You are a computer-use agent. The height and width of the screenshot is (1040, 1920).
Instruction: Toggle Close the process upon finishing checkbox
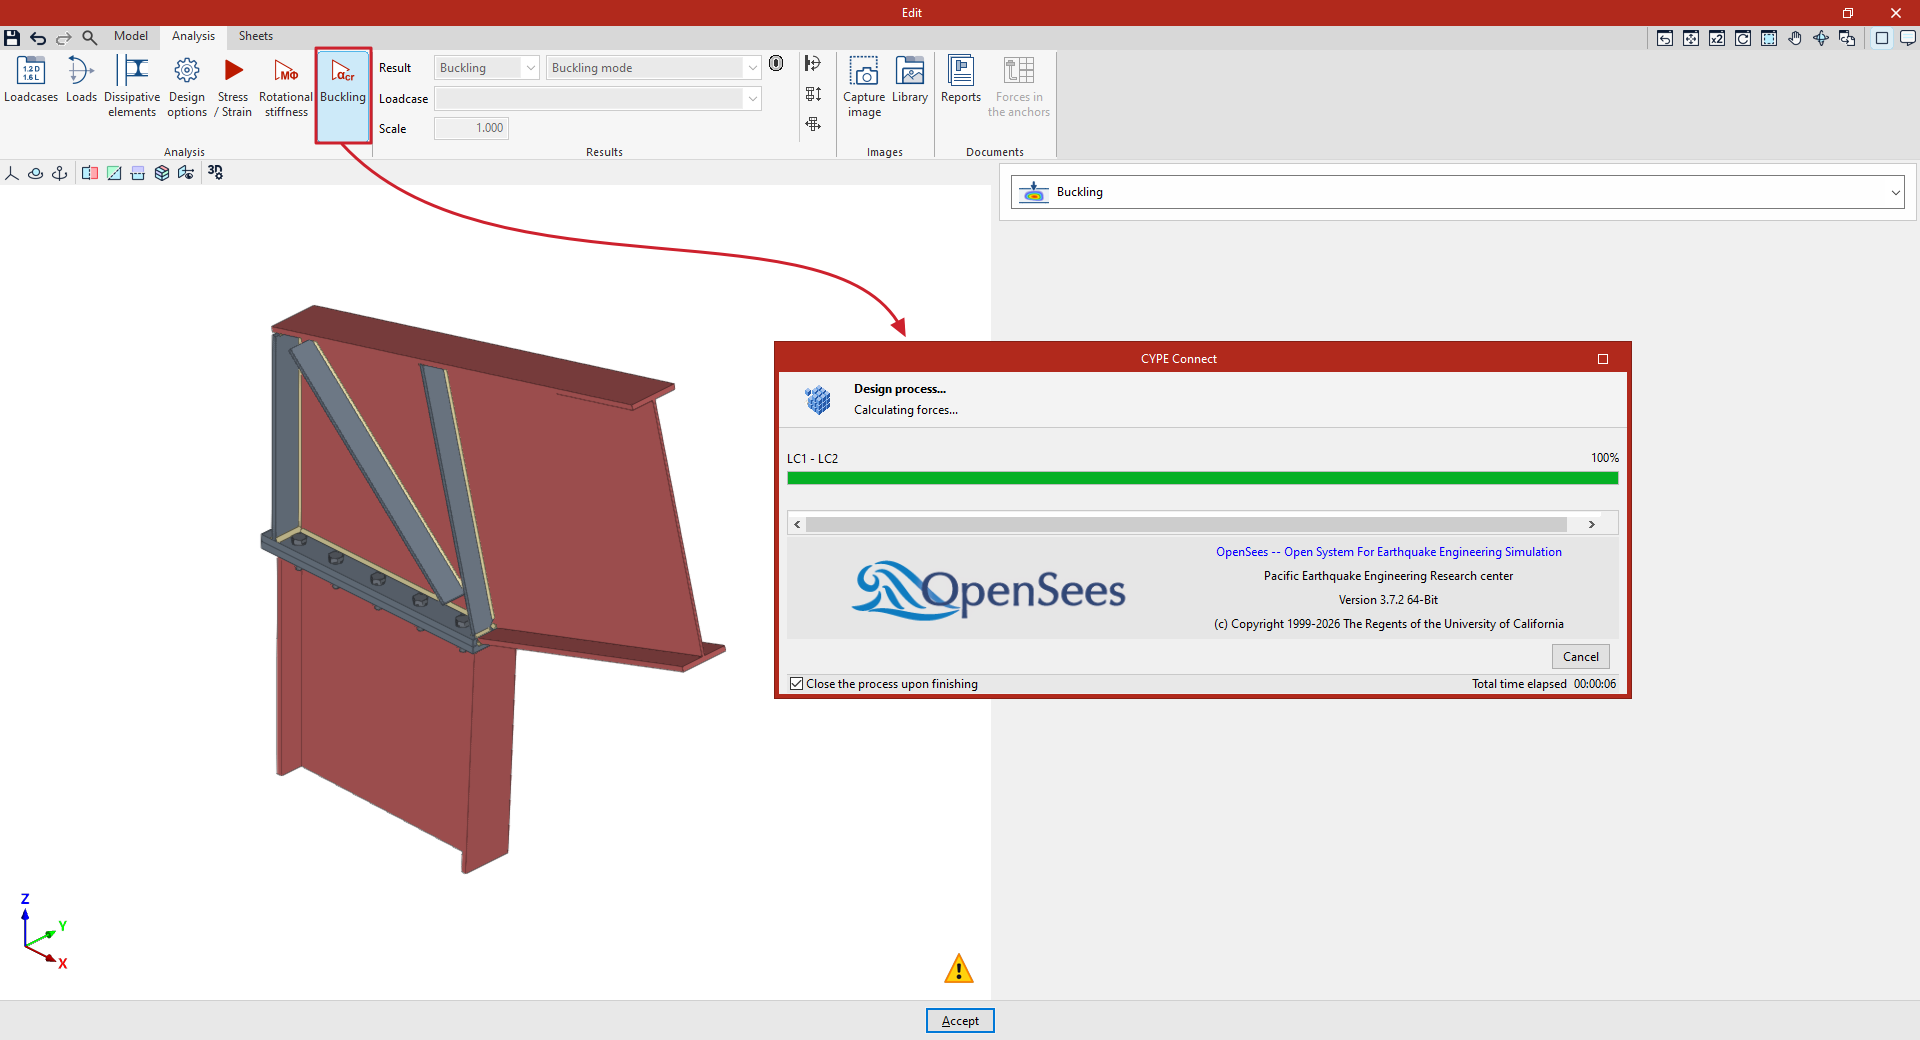[797, 684]
